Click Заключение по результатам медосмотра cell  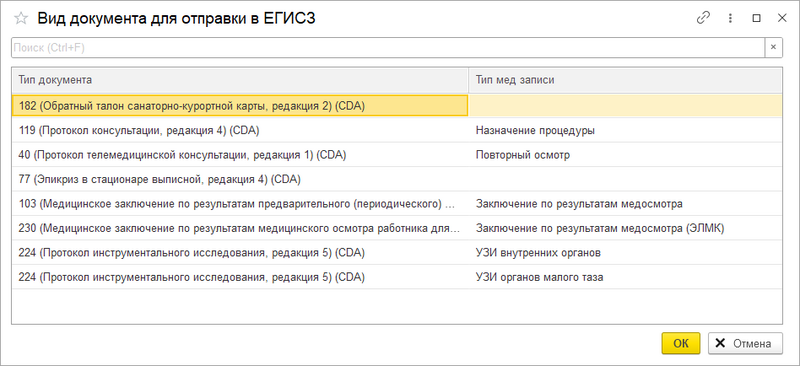tap(625, 204)
